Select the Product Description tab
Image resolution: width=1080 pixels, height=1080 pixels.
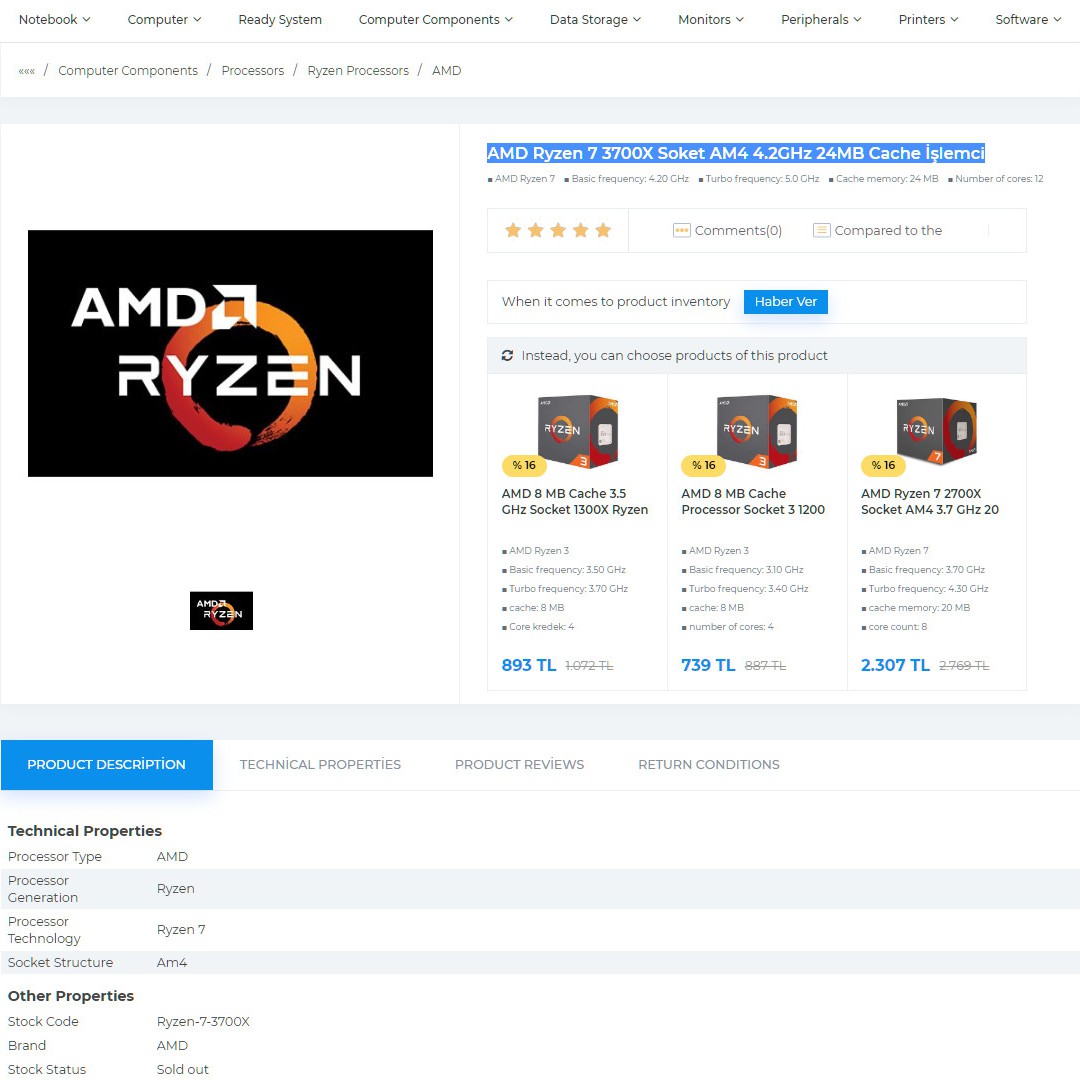107,765
